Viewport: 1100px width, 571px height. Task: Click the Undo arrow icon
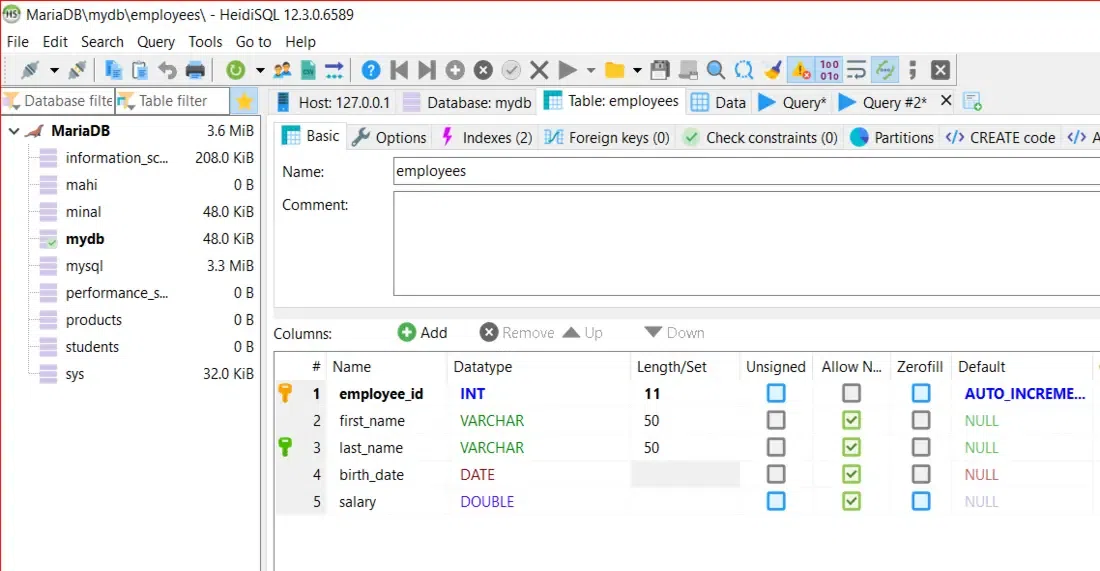[x=167, y=70]
